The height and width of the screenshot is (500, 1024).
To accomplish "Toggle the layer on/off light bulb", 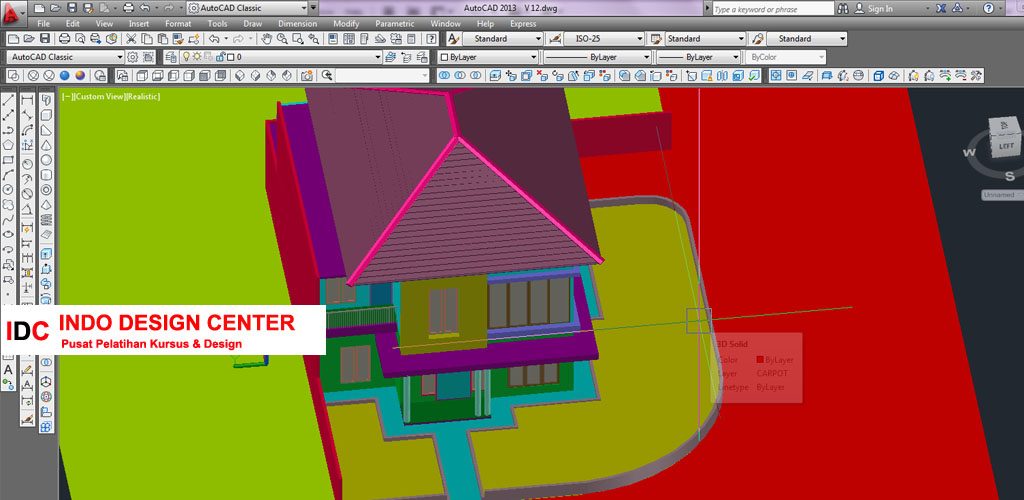I will [185, 57].
